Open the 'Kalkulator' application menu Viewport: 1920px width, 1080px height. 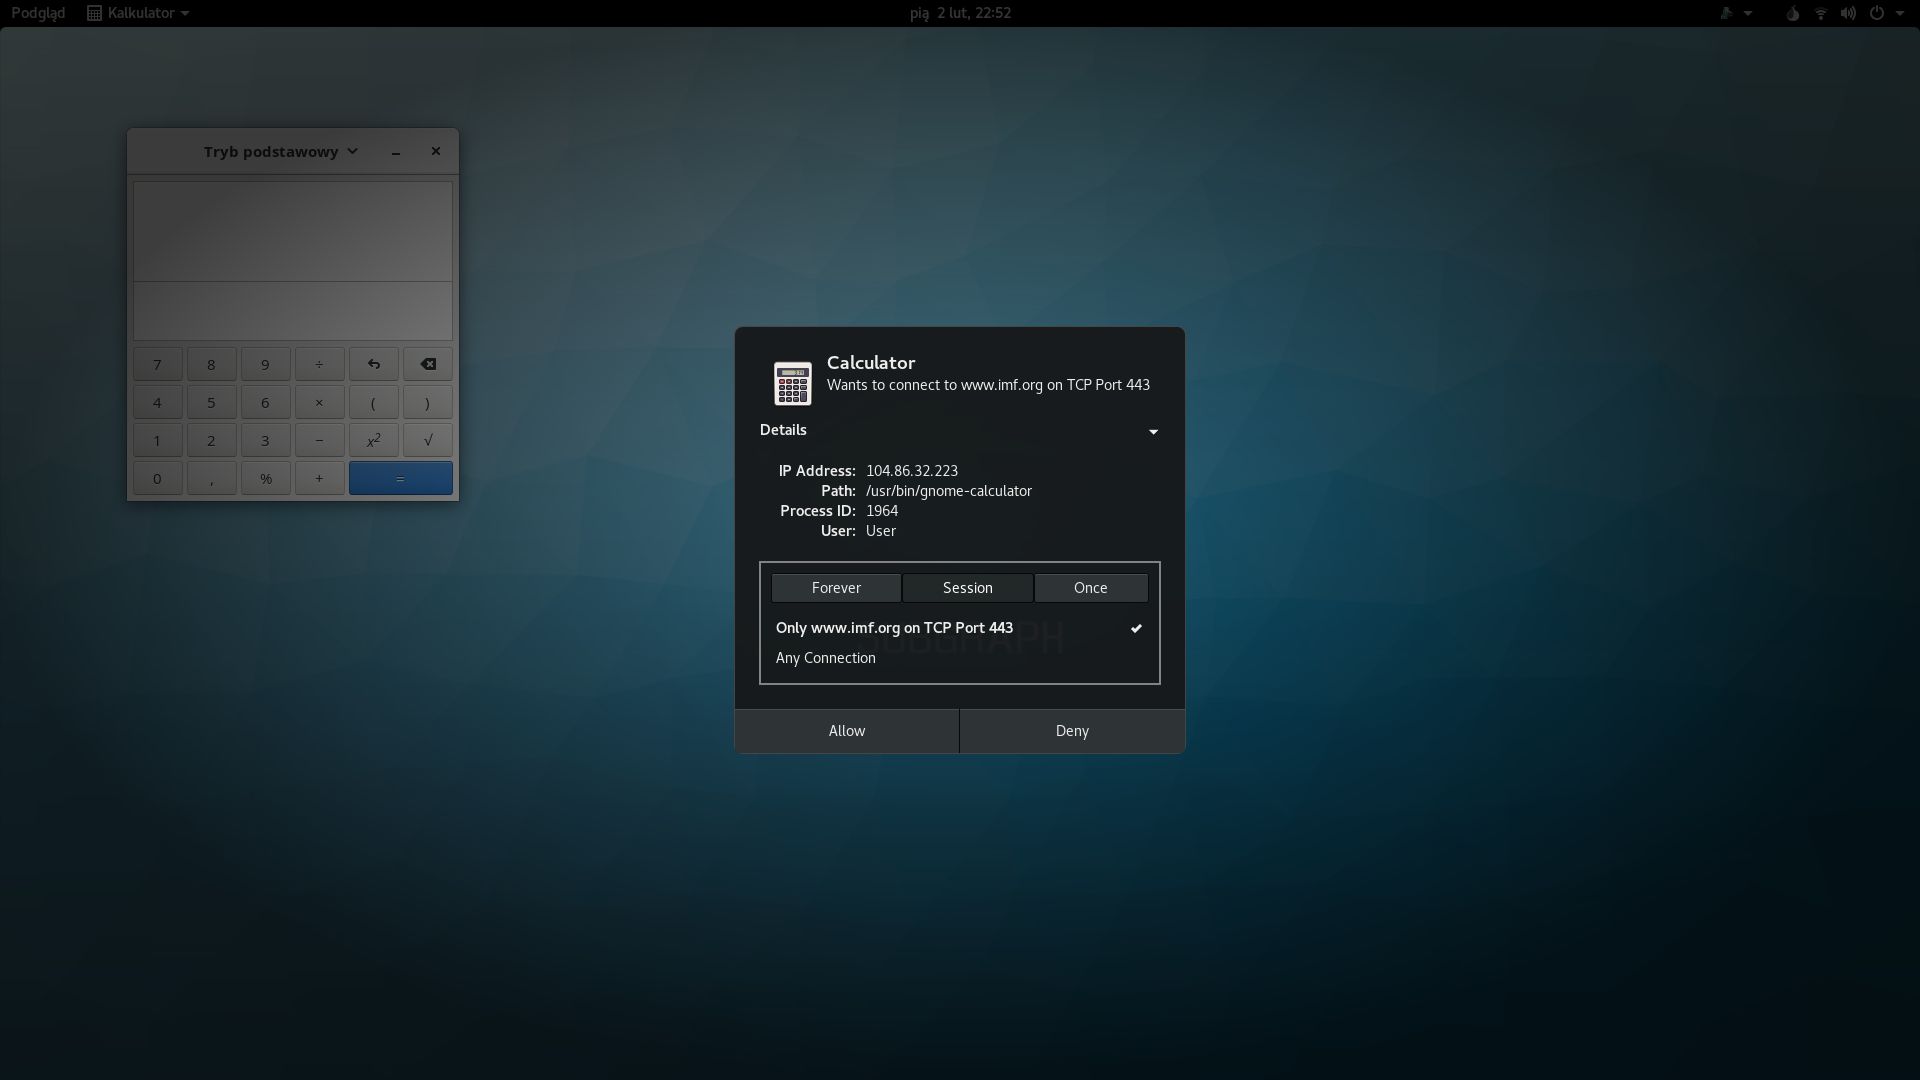137,13
